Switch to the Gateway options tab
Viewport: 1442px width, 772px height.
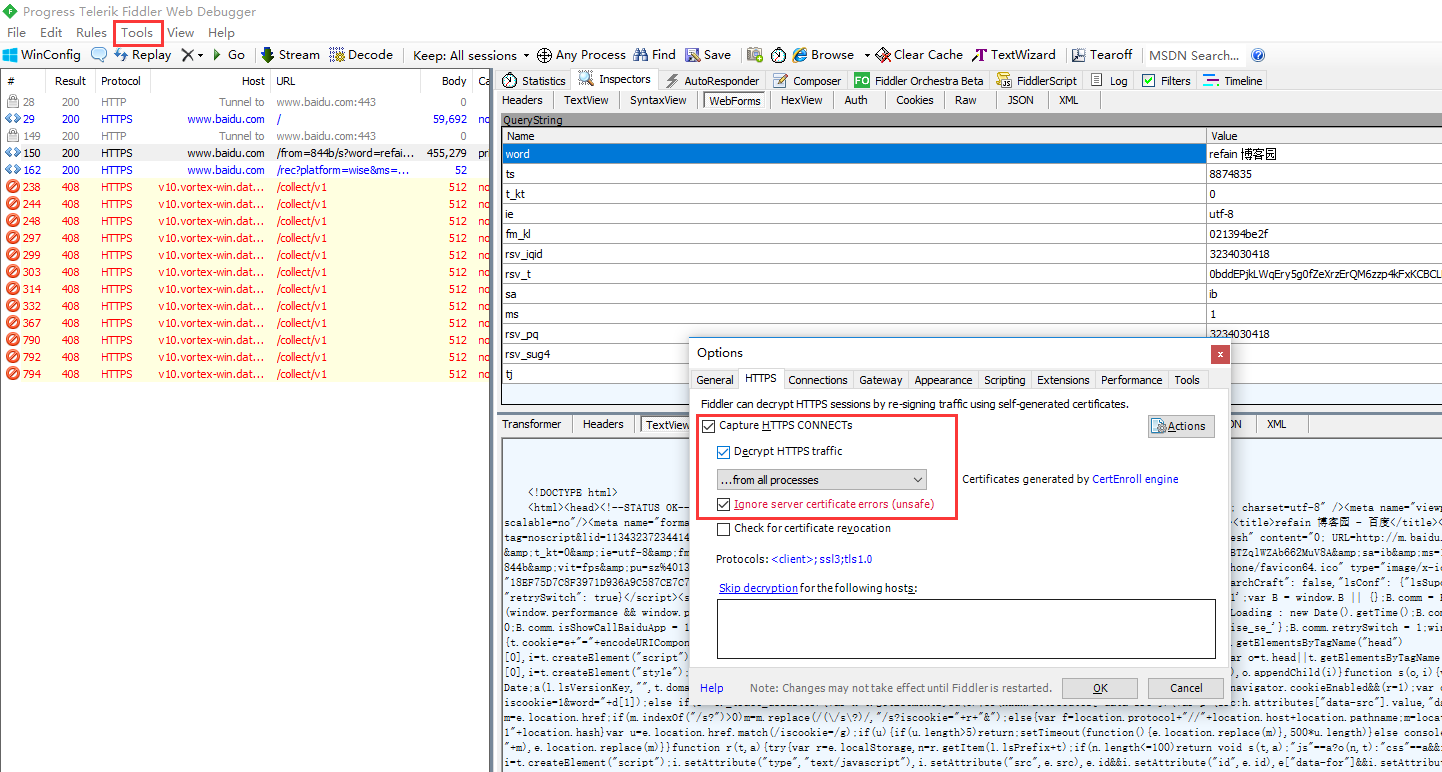point(881,380)
